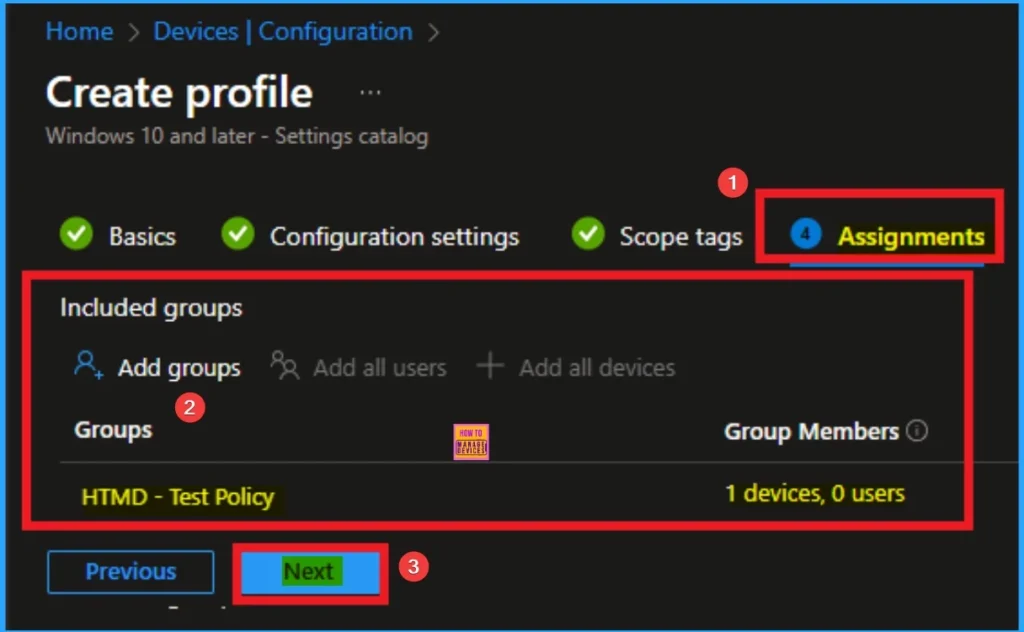Click the Previous button
1024x632 pixels.
131,572
